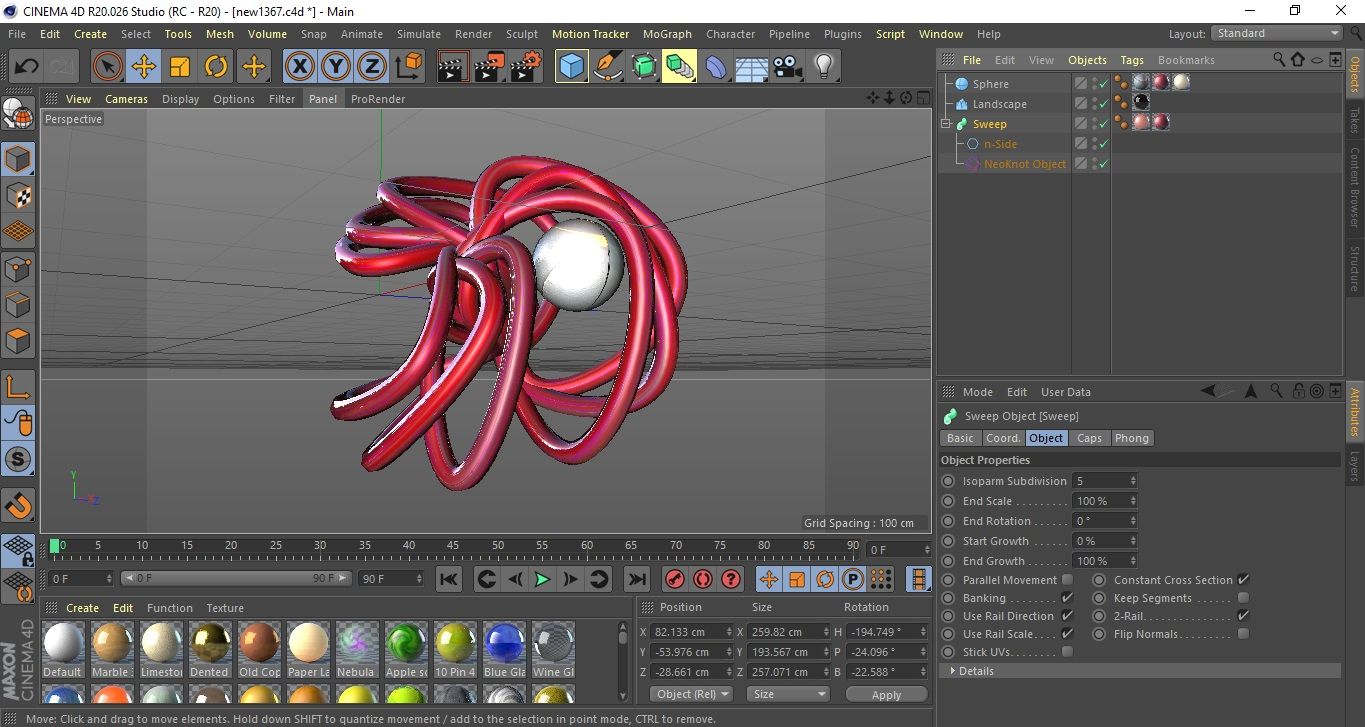Make object editable icon
Screen dimensions: 1365x727
(x=18, y=115)
